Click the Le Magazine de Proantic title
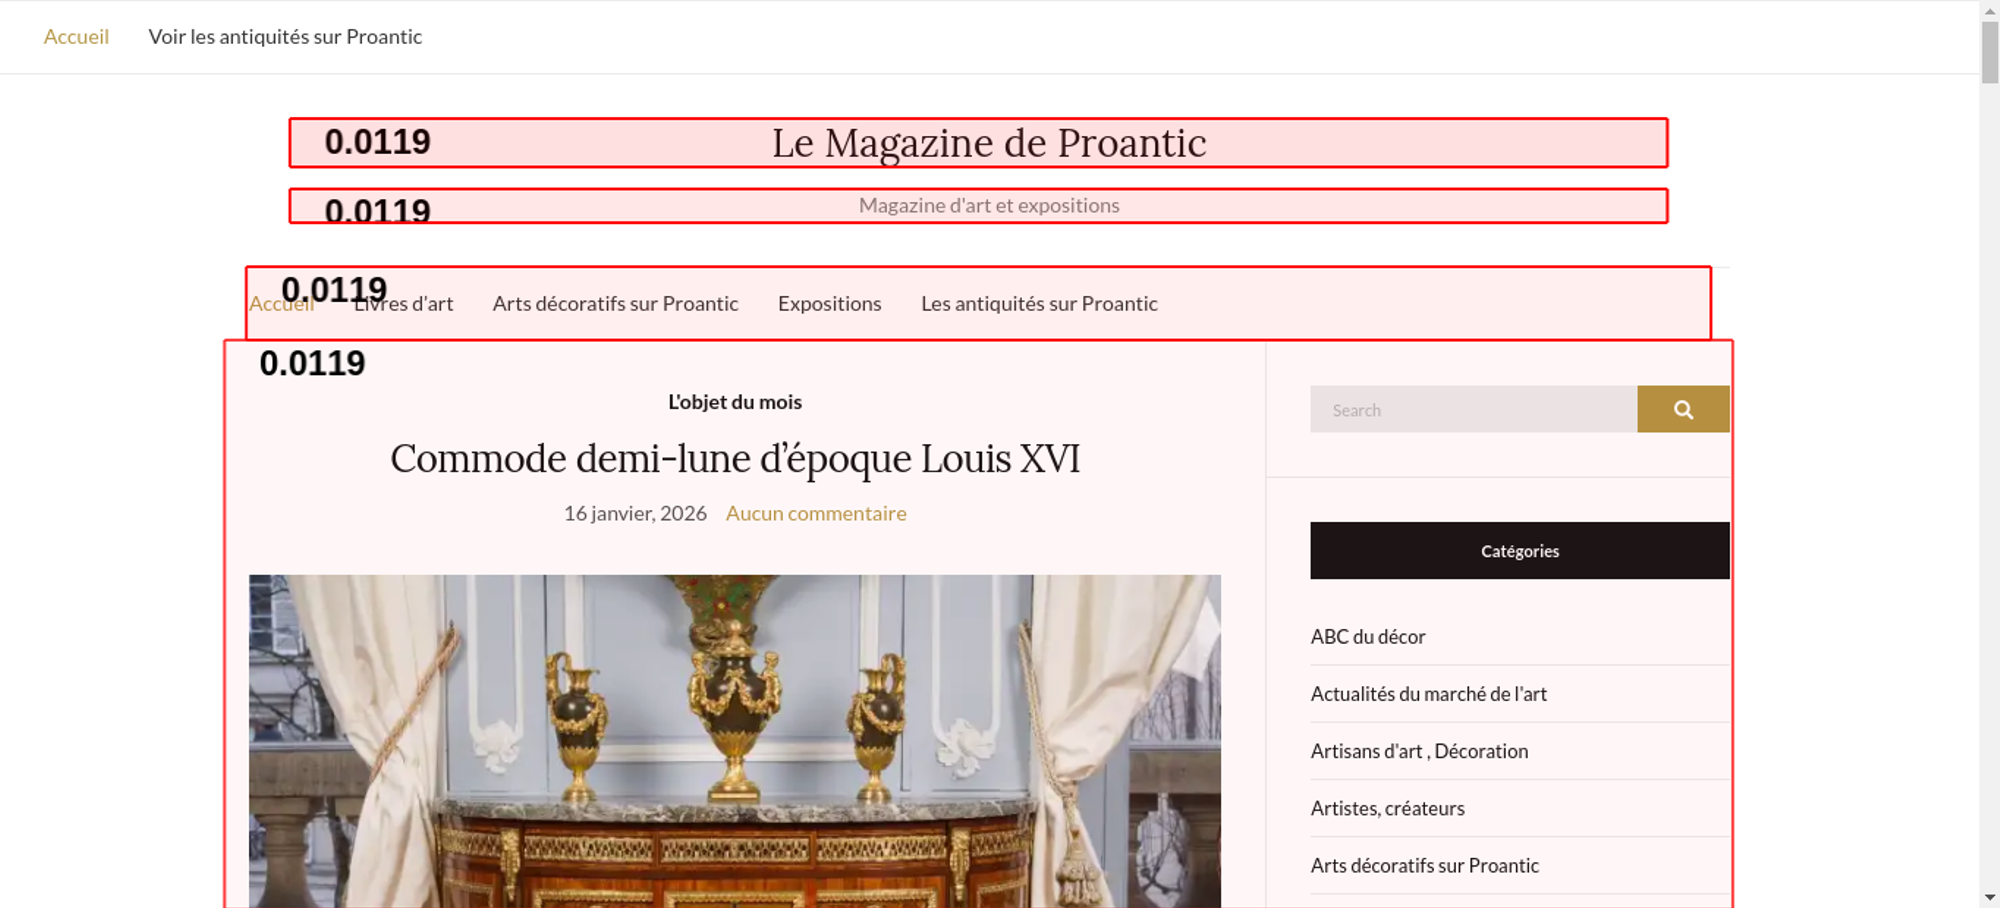The image size is (2000, 908). coord(989,143)
